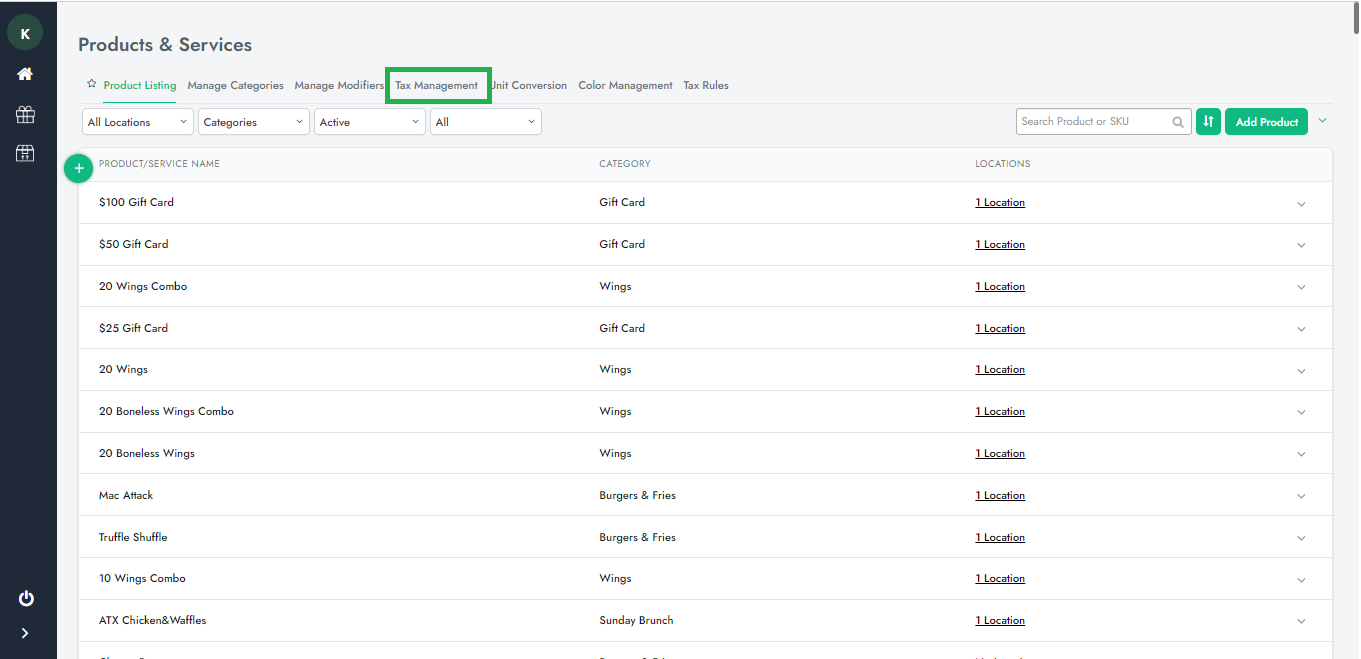Open the Active status dropdown
This screenshot has height=659, width=1361.
(370, 122)
